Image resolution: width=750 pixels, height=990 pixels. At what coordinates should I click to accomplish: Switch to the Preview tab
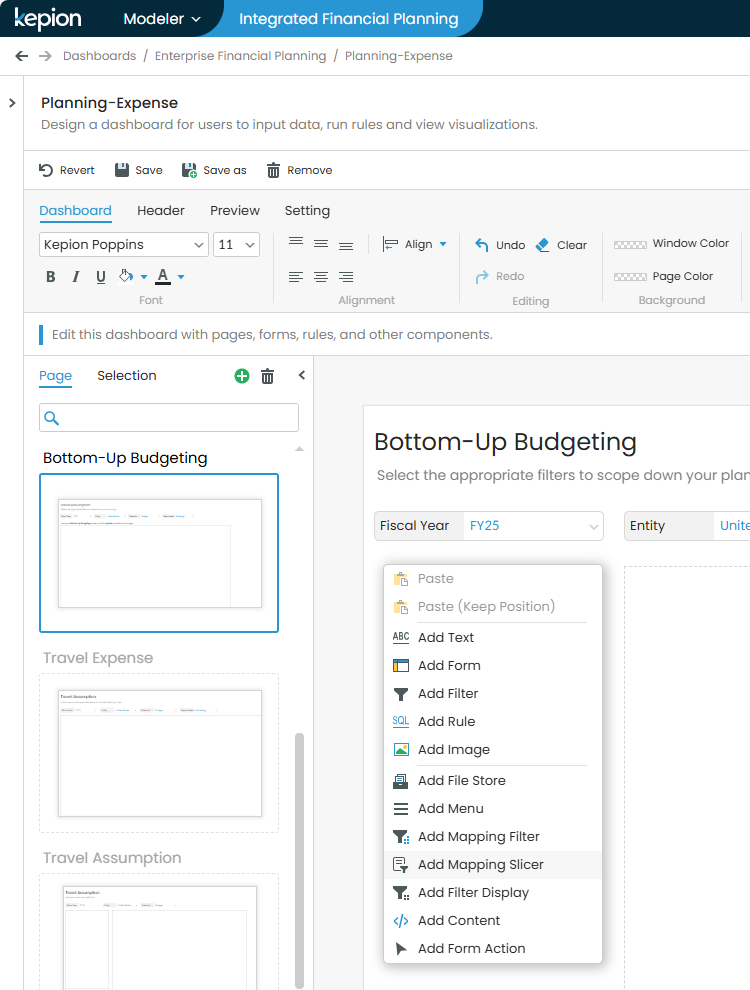point(235,211)
